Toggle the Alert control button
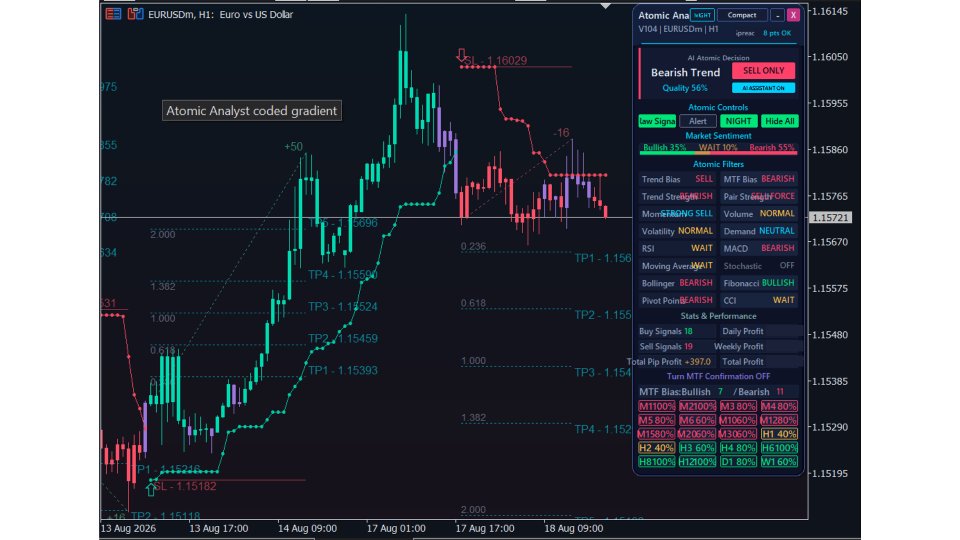960x540 pixels. click(x=697, y=121)
